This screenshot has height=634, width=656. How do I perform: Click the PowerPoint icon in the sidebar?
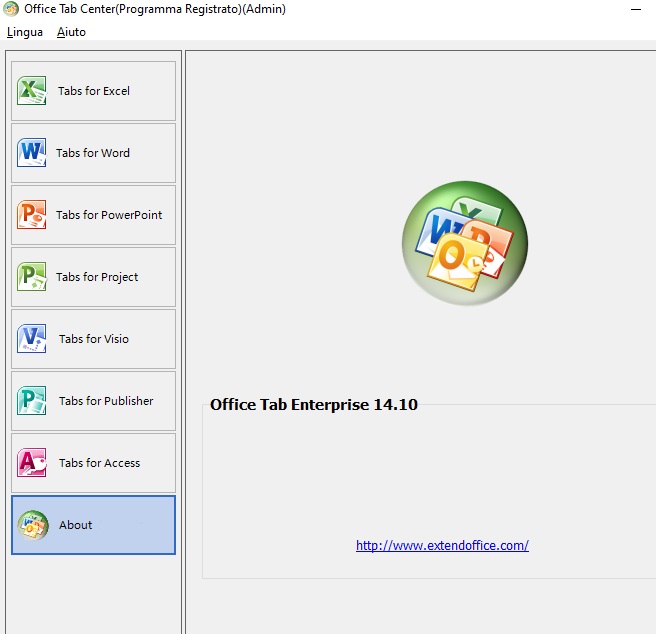[31, 214]
